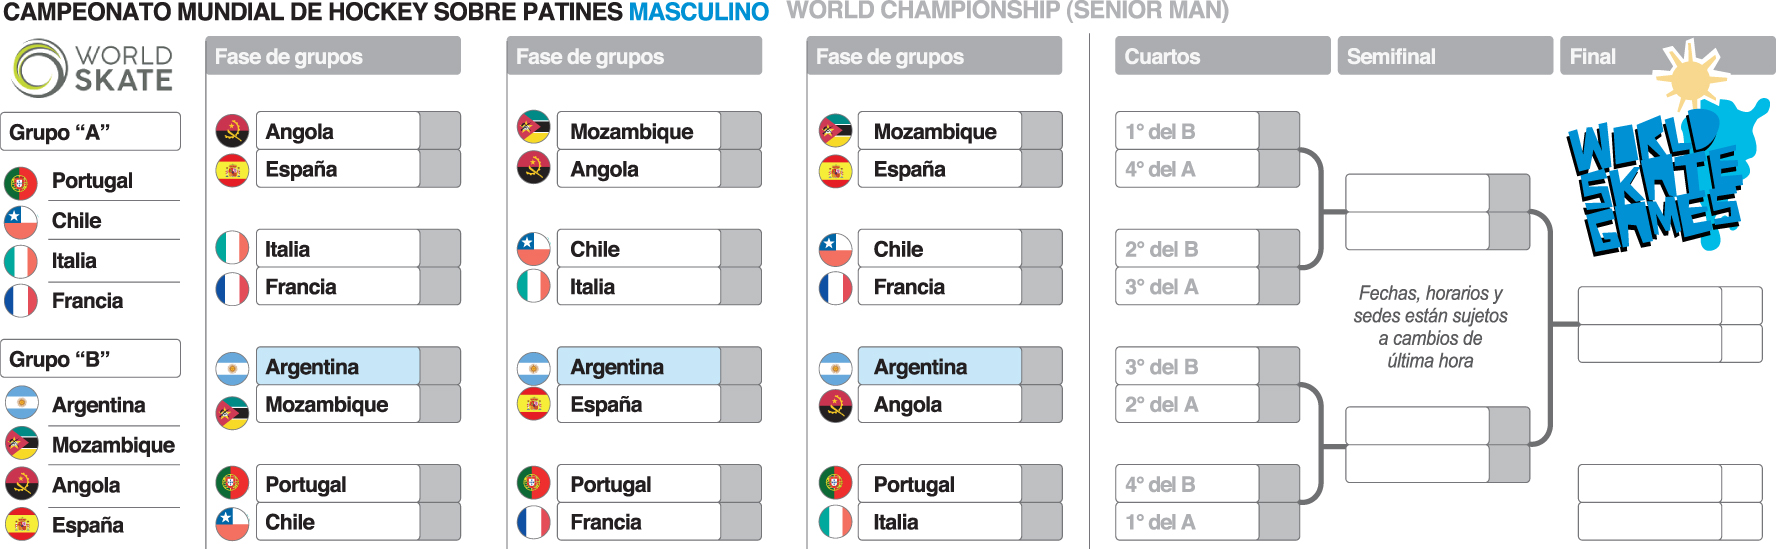This screenshot has height=549, width=1776.
Task: Click Francia's flag in the Grupo A list
Action: [21, 301]
